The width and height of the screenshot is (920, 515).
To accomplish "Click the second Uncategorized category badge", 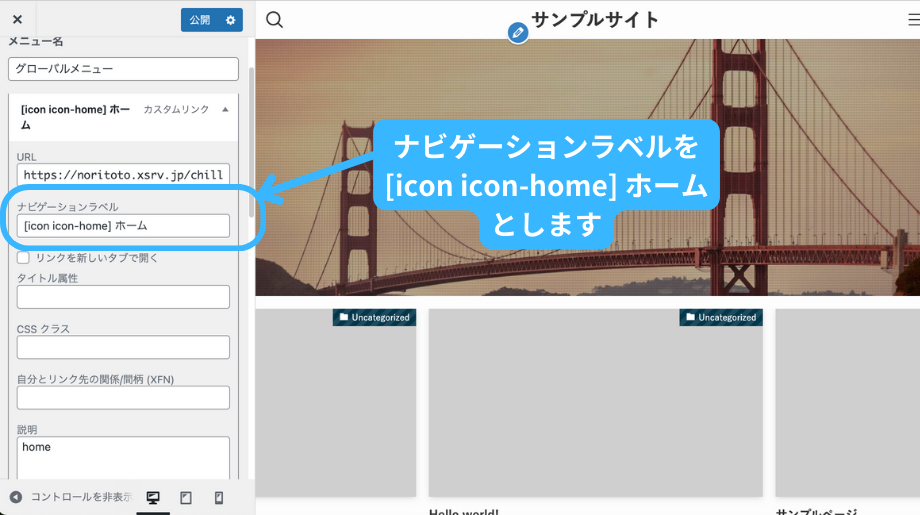I will pyautogui.click(x=721, y=317).
